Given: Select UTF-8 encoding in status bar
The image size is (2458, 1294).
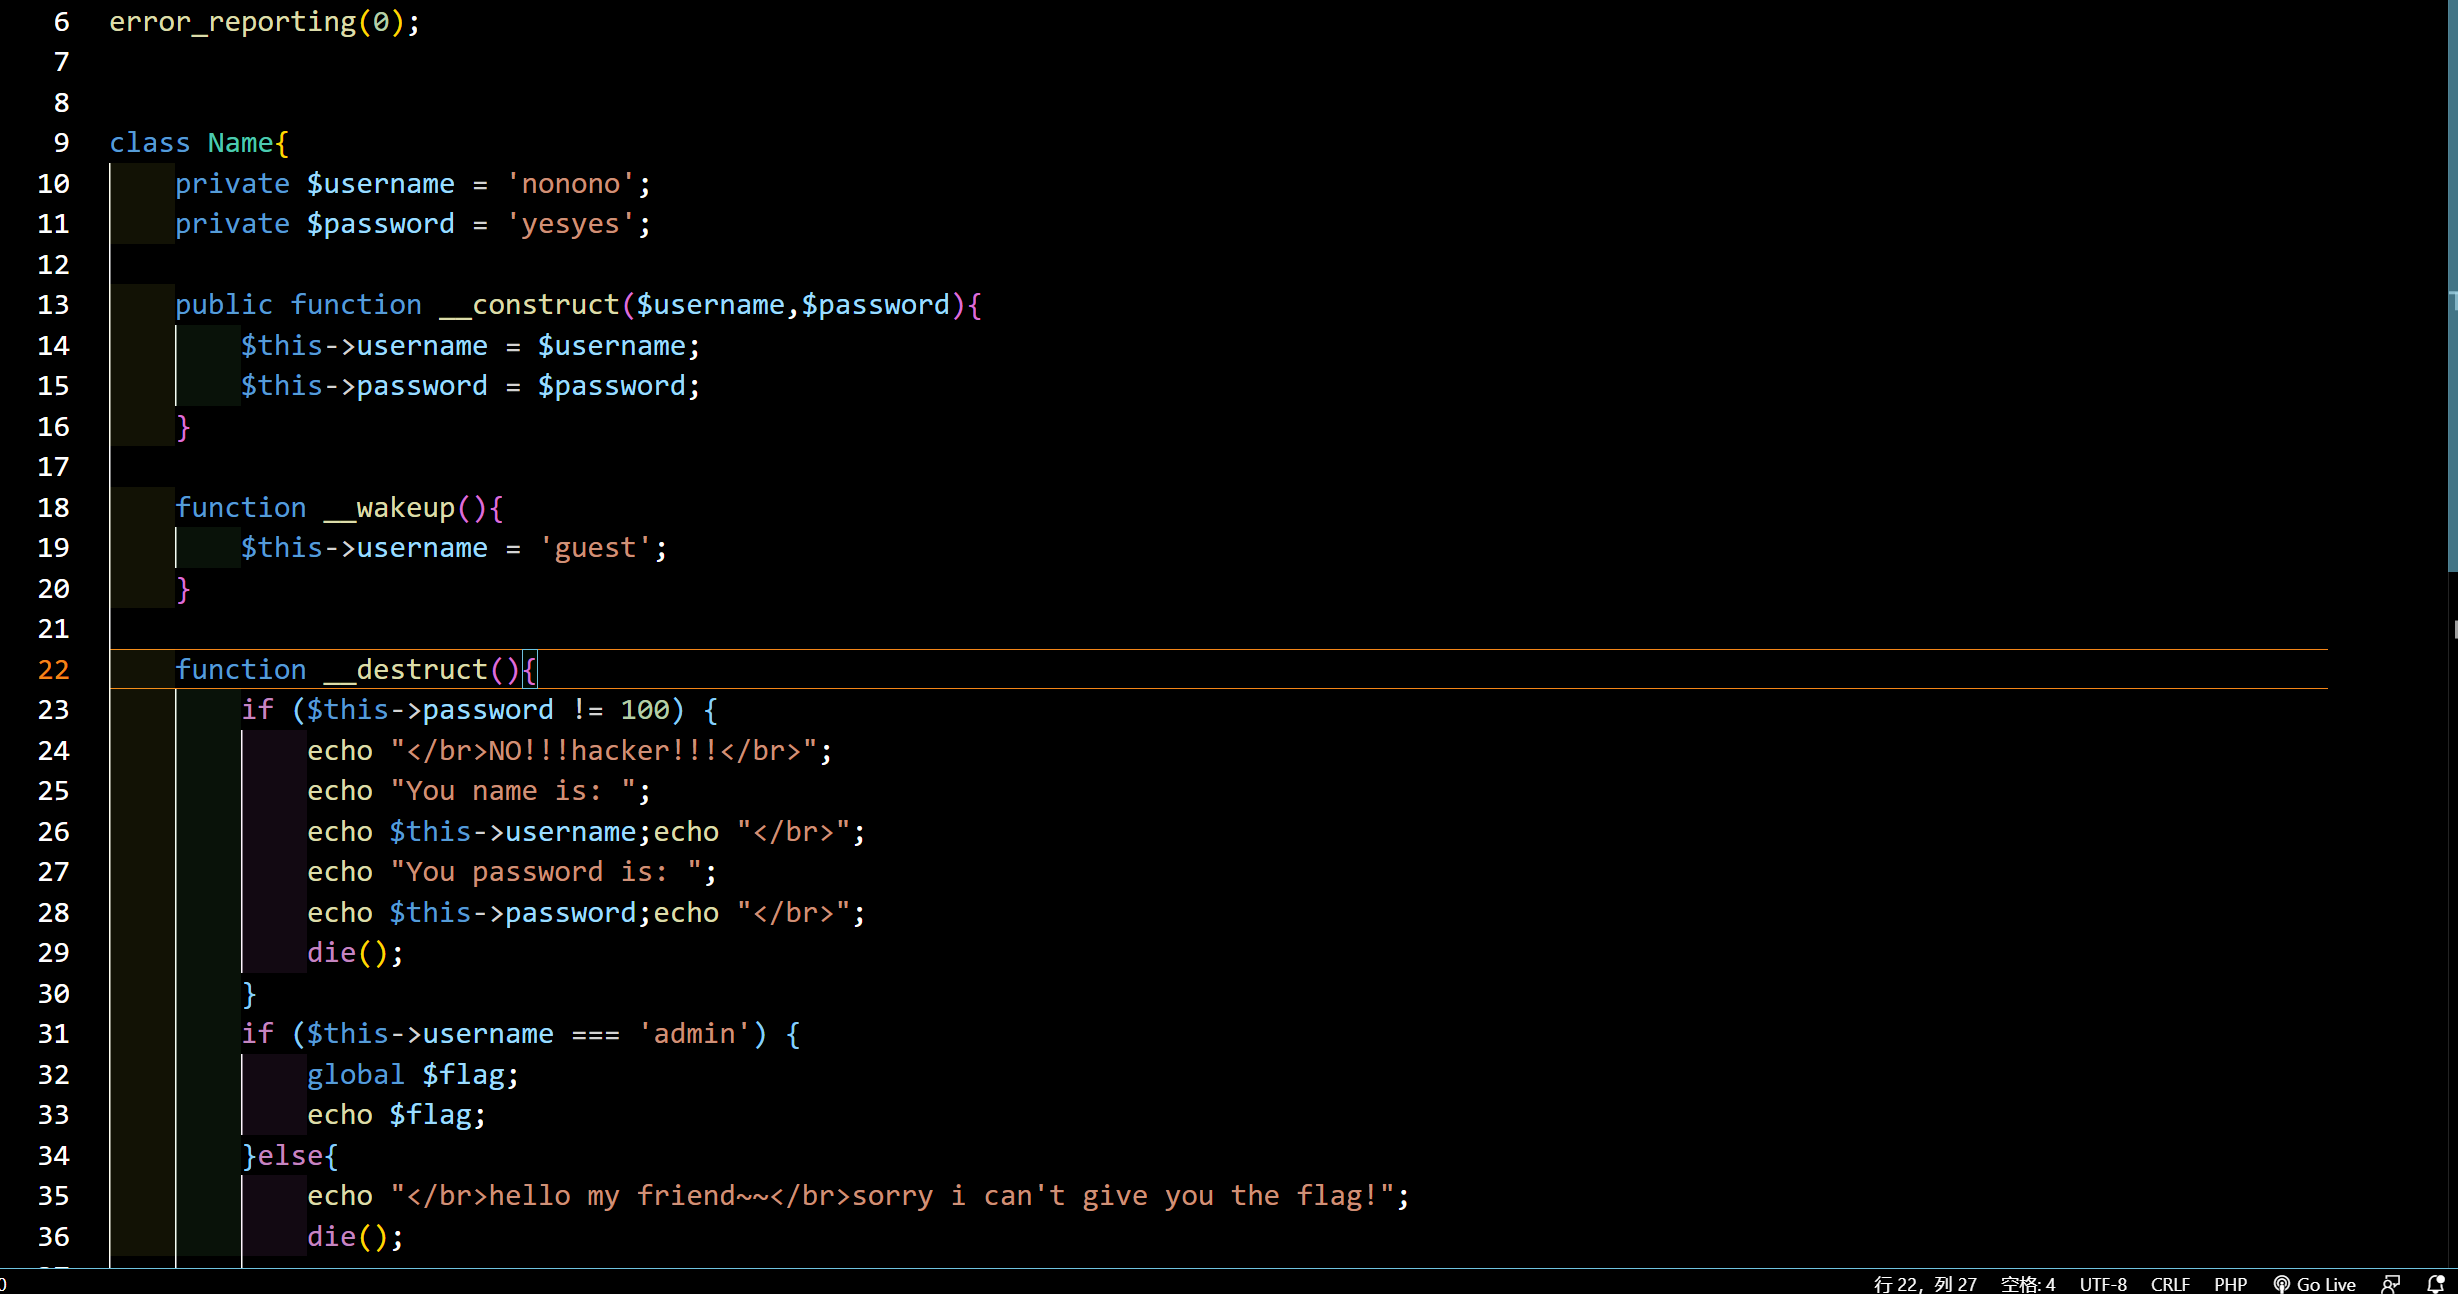Looking at the screenshot, I should point(2103,1284).
